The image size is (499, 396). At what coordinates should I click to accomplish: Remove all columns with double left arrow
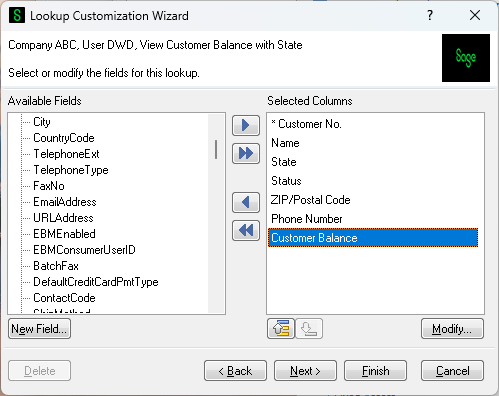coord(246,230)
